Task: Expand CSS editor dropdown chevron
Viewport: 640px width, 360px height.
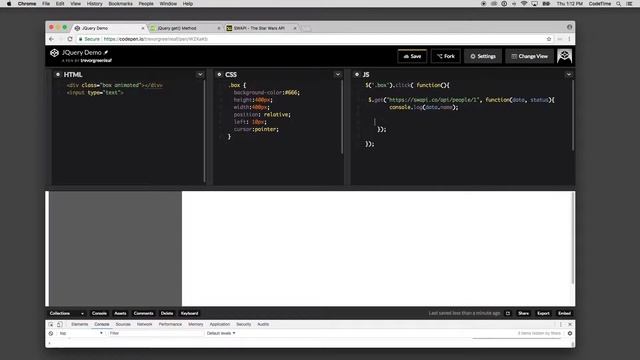Action: point(338,74)
